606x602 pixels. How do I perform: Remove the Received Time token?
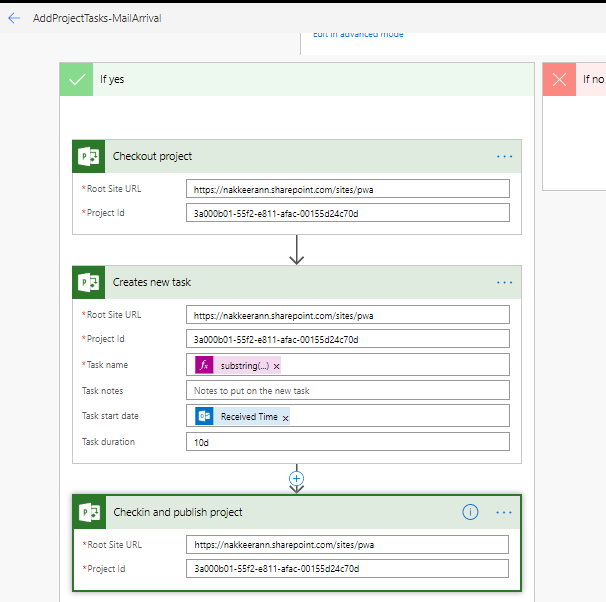click(x=285, y=417)
